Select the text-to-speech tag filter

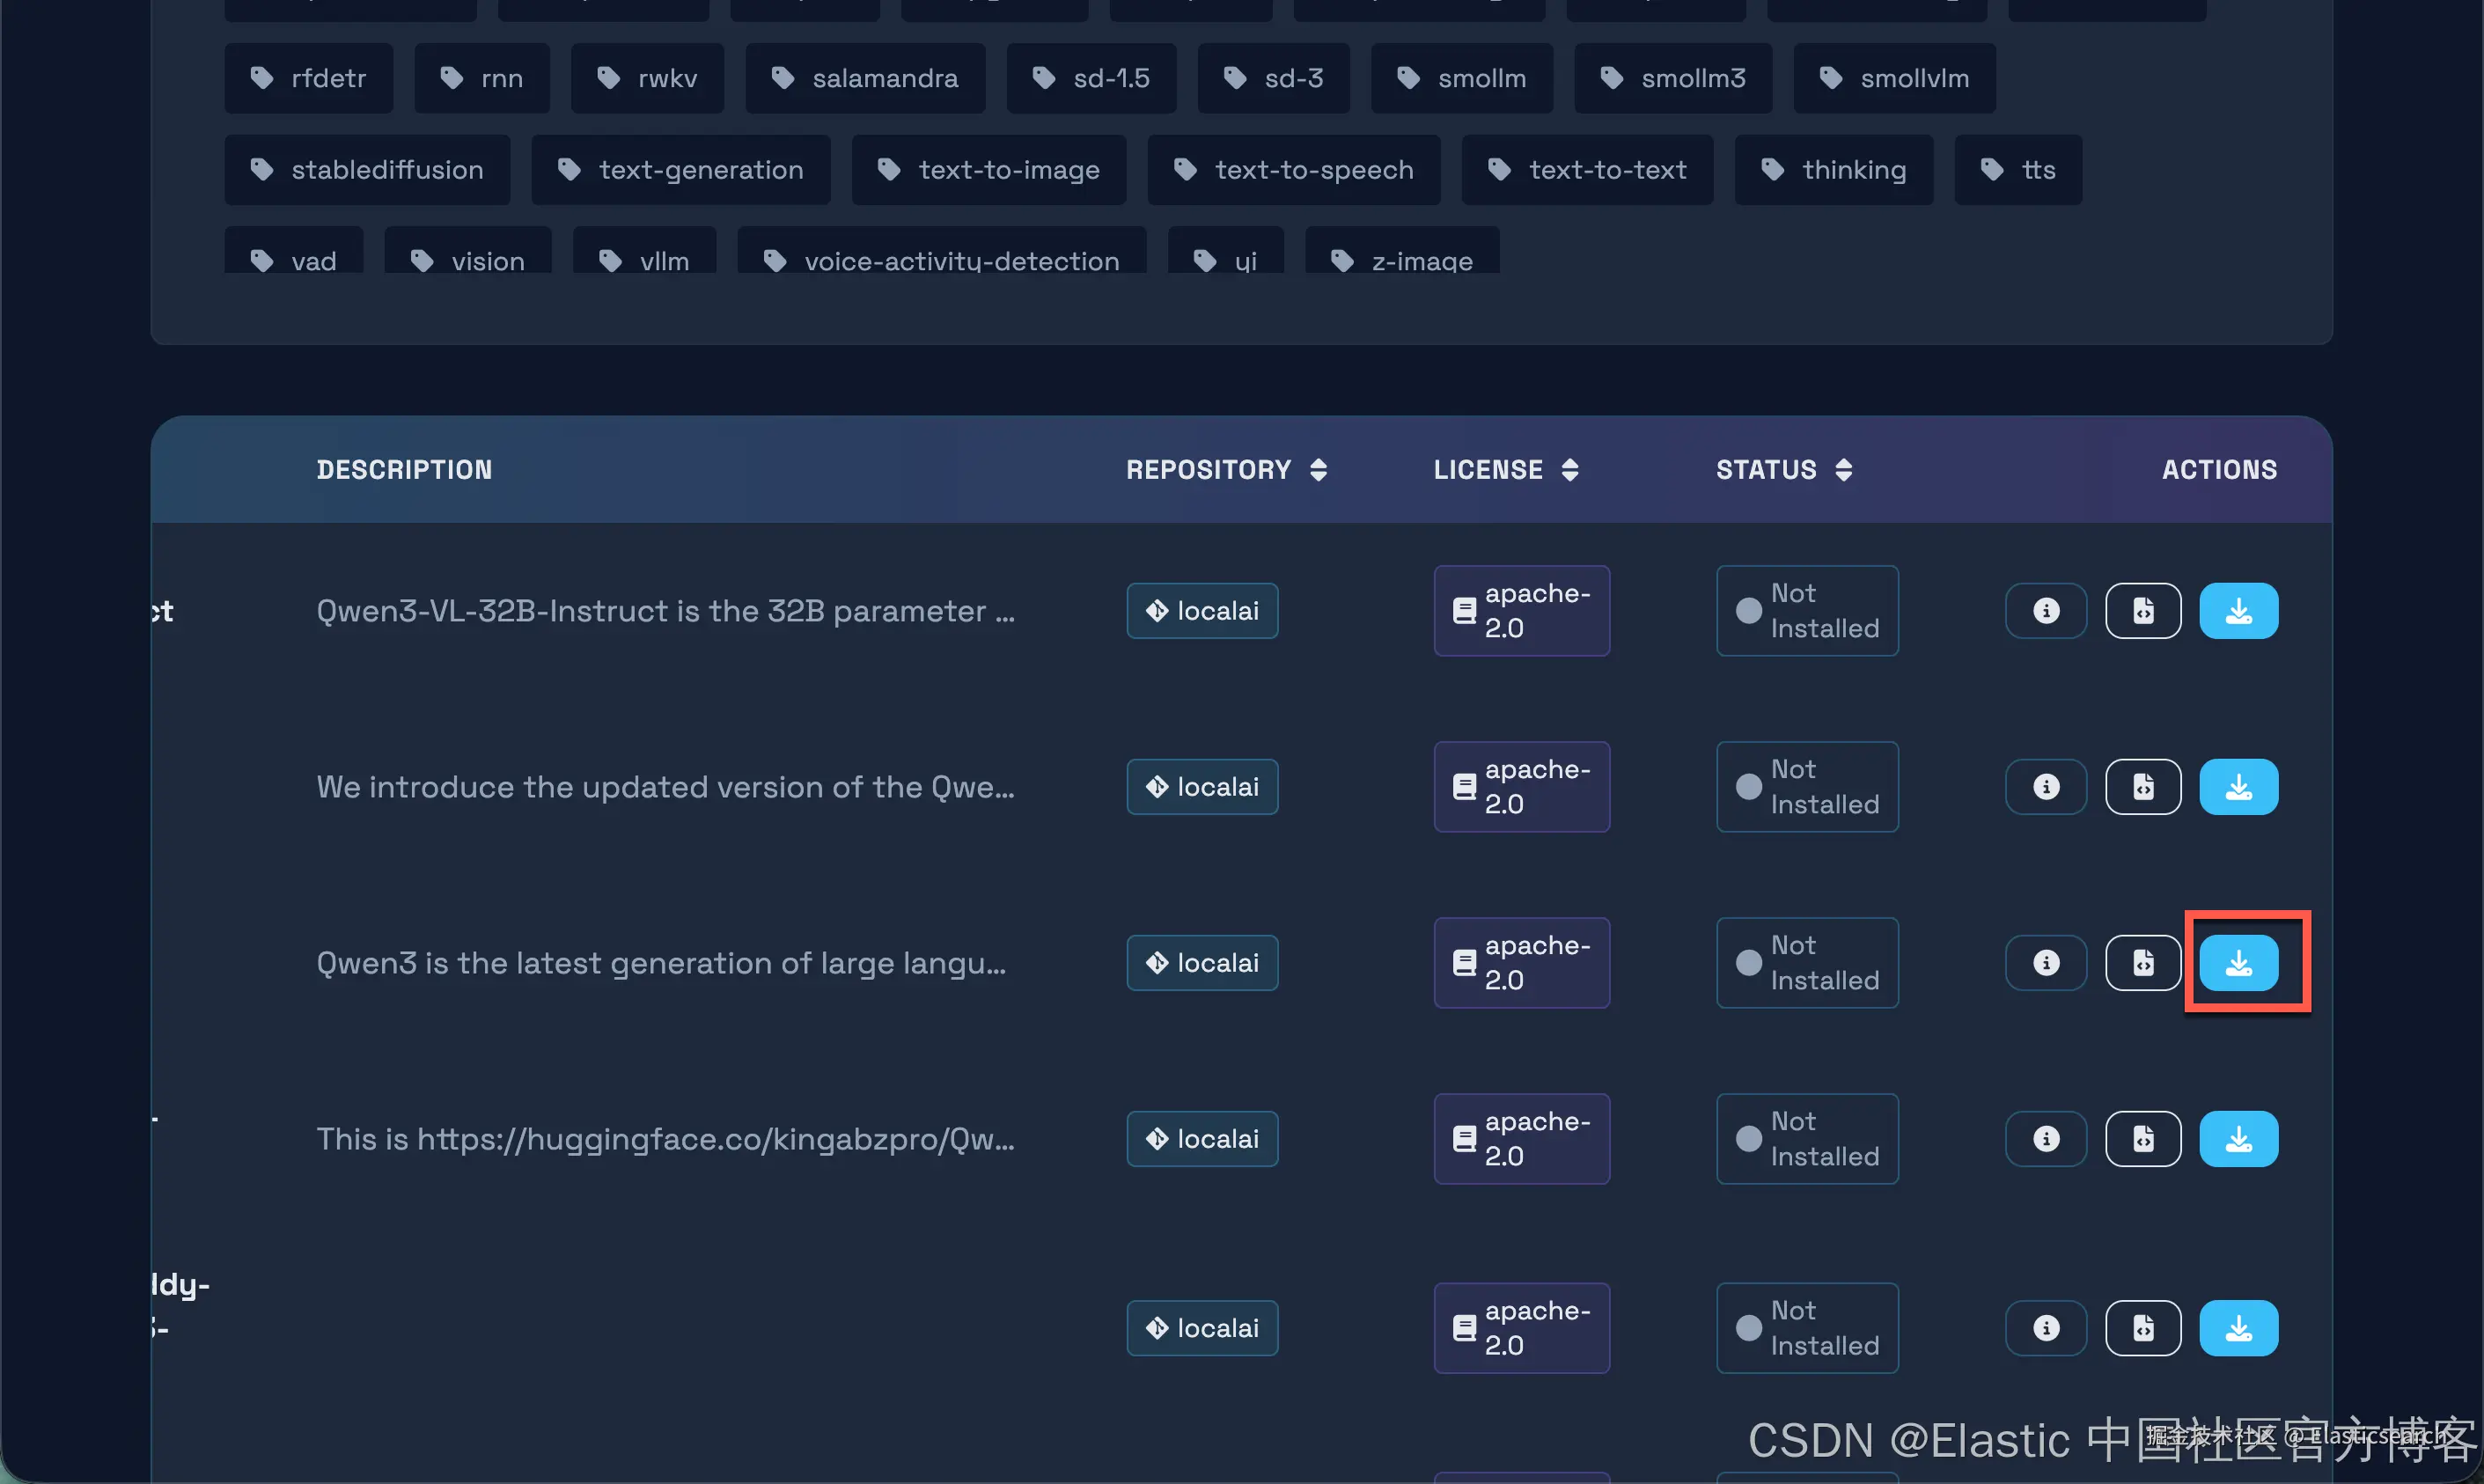click(1293, 170)
